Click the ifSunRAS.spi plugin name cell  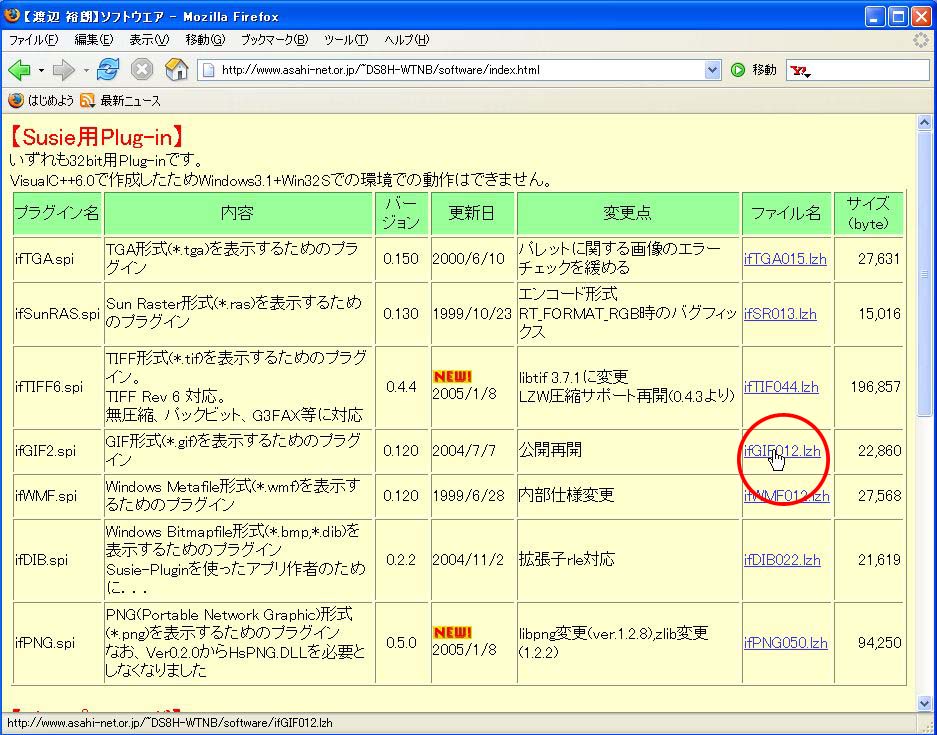tap(57, 314)
